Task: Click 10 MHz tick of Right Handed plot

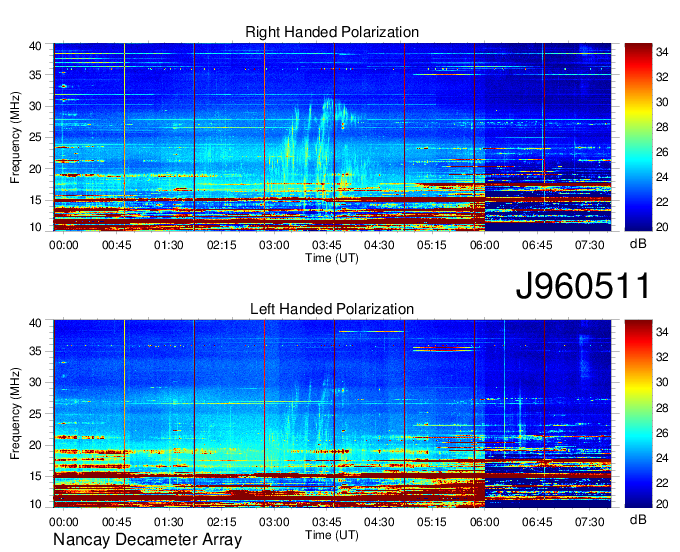Action: tap(35, 227)
